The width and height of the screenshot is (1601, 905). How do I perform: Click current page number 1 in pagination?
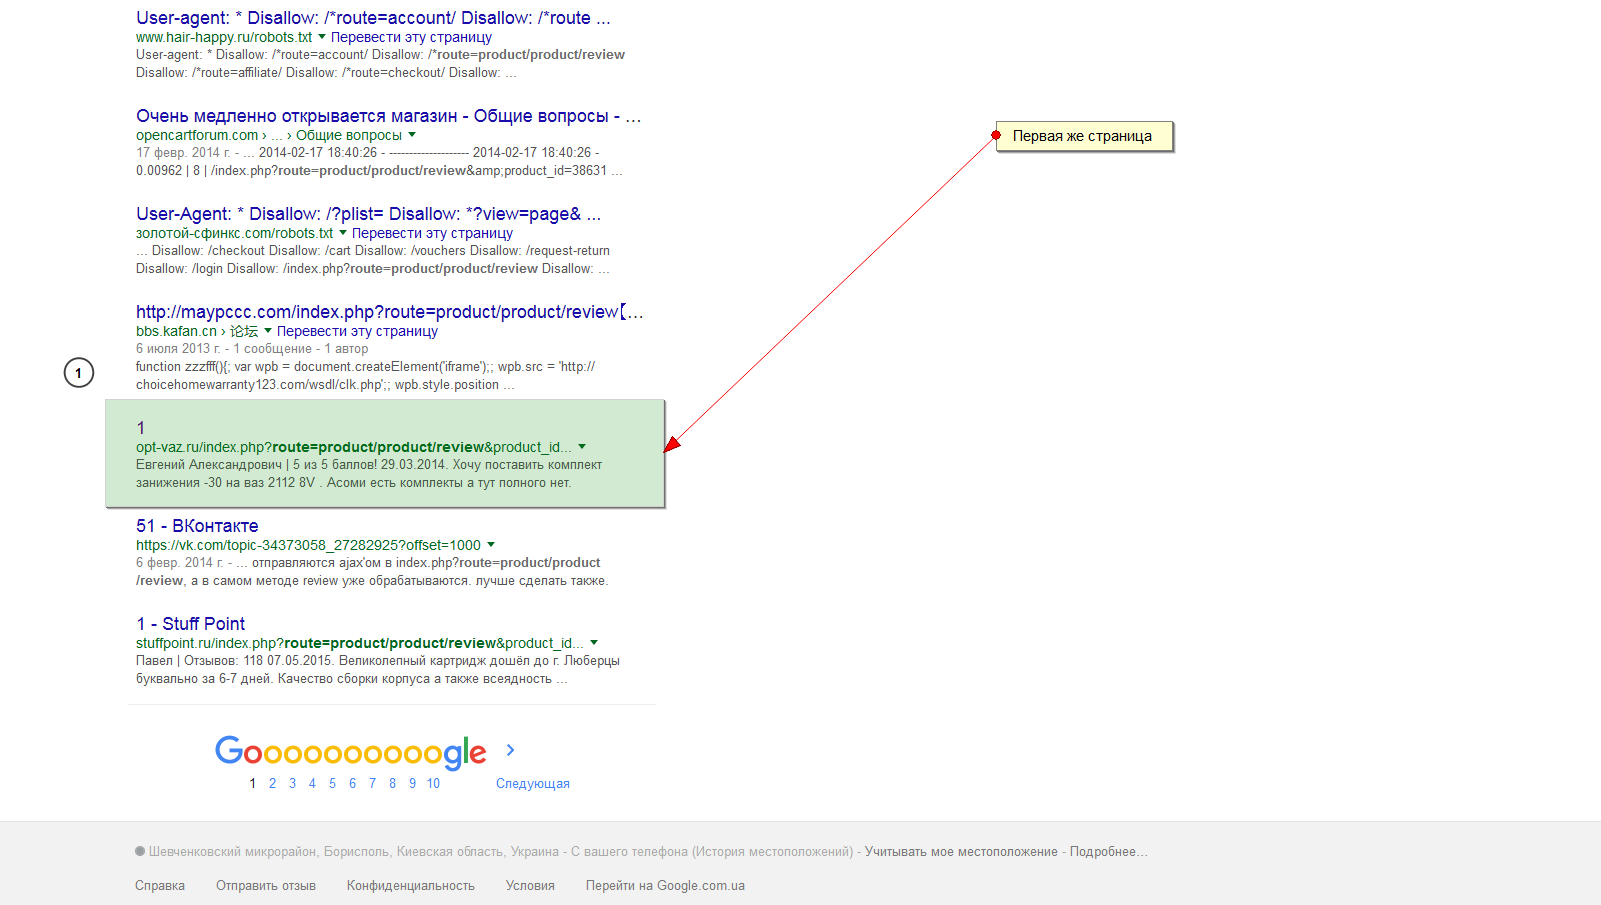[x=252, y=784]
